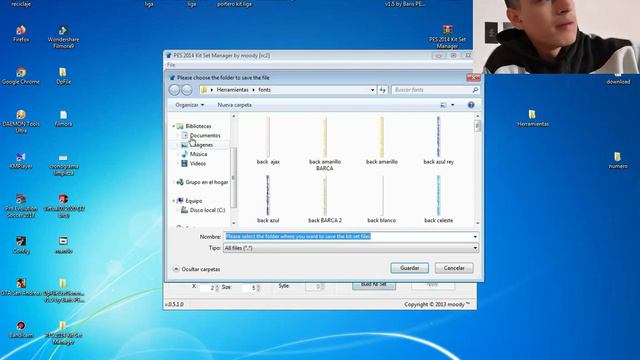
Task: Open the Wondershare Filmora9 desktop shortcut
Action: pos(63,37)
